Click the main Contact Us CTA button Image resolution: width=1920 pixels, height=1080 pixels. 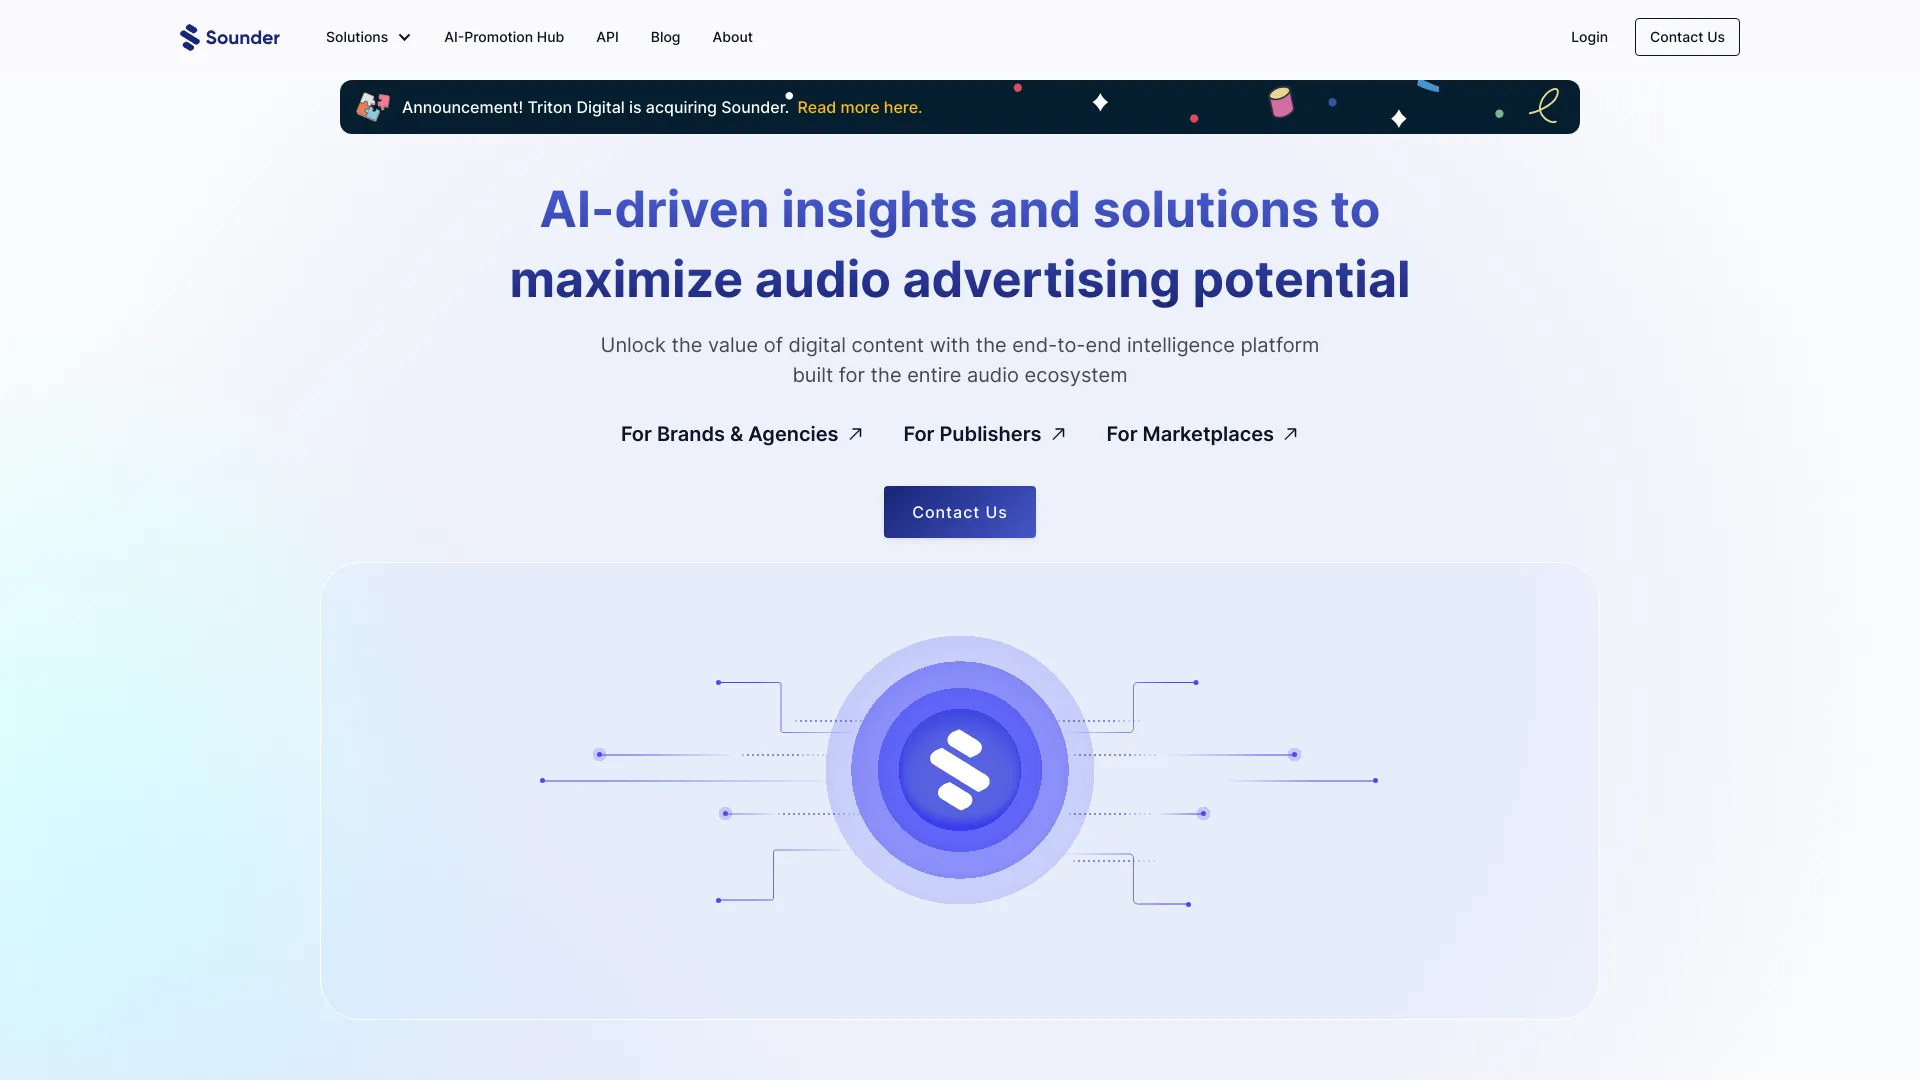coord(960,512)
